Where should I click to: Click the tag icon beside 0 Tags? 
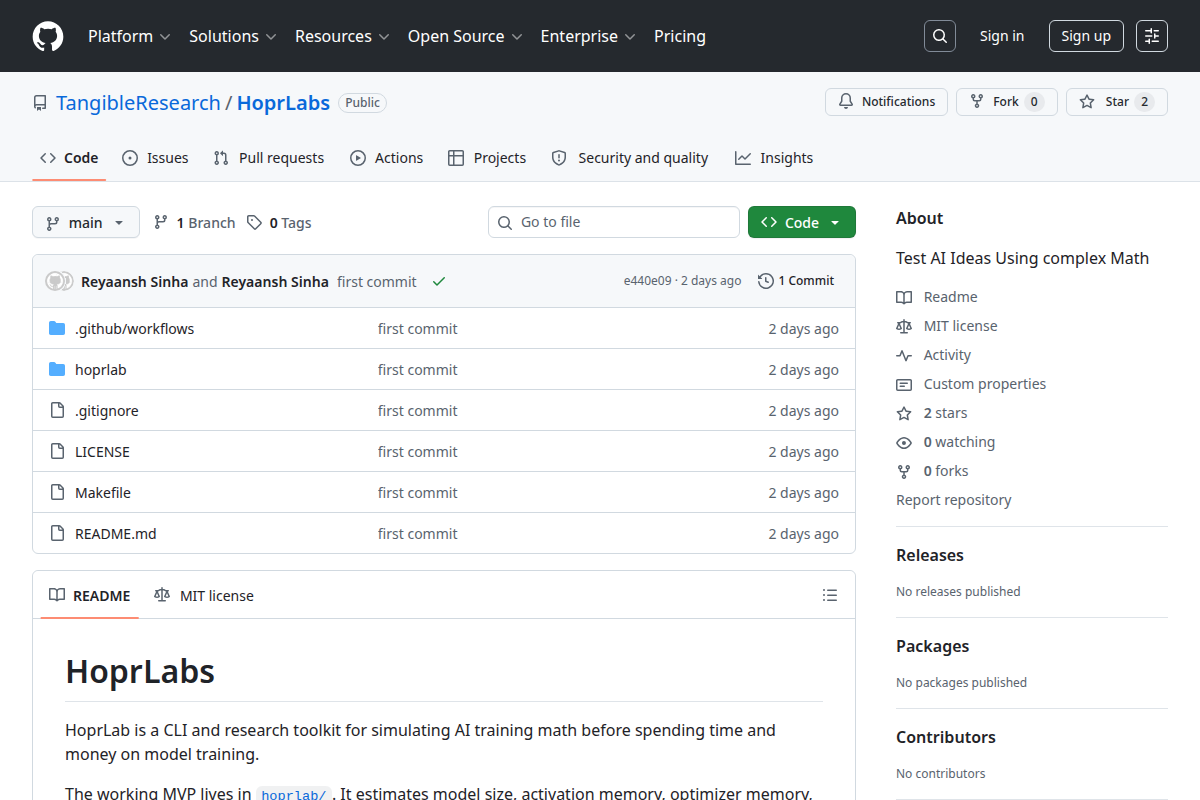(255, 223)
